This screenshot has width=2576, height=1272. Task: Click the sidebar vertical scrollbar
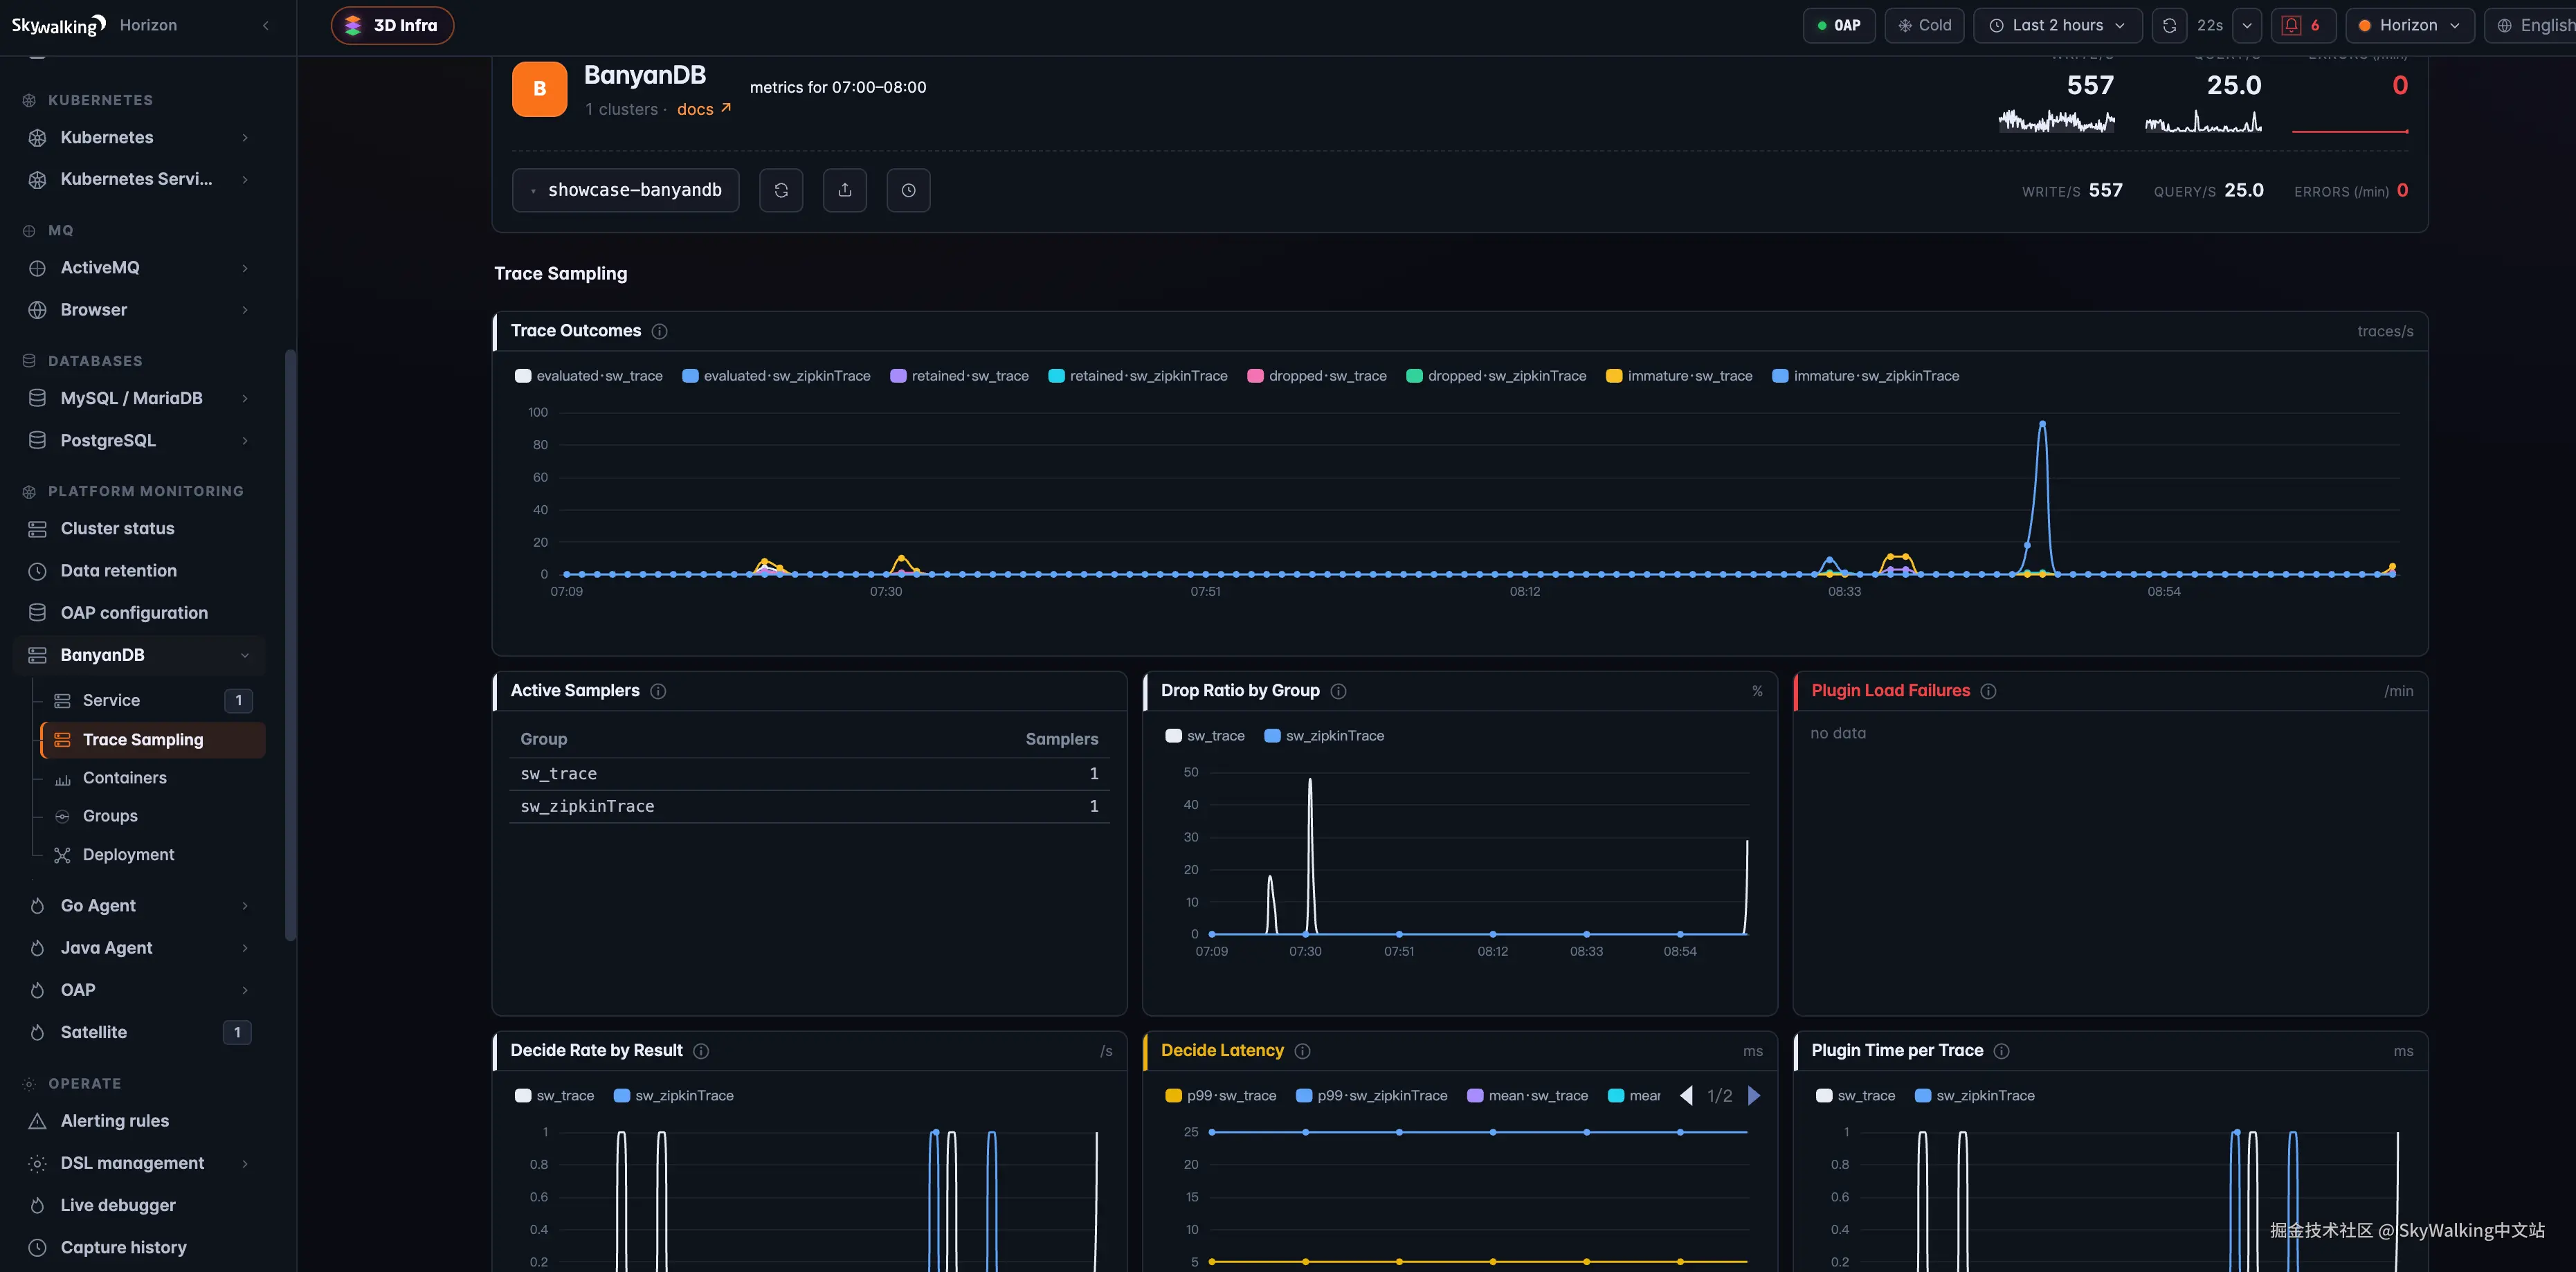291,645
